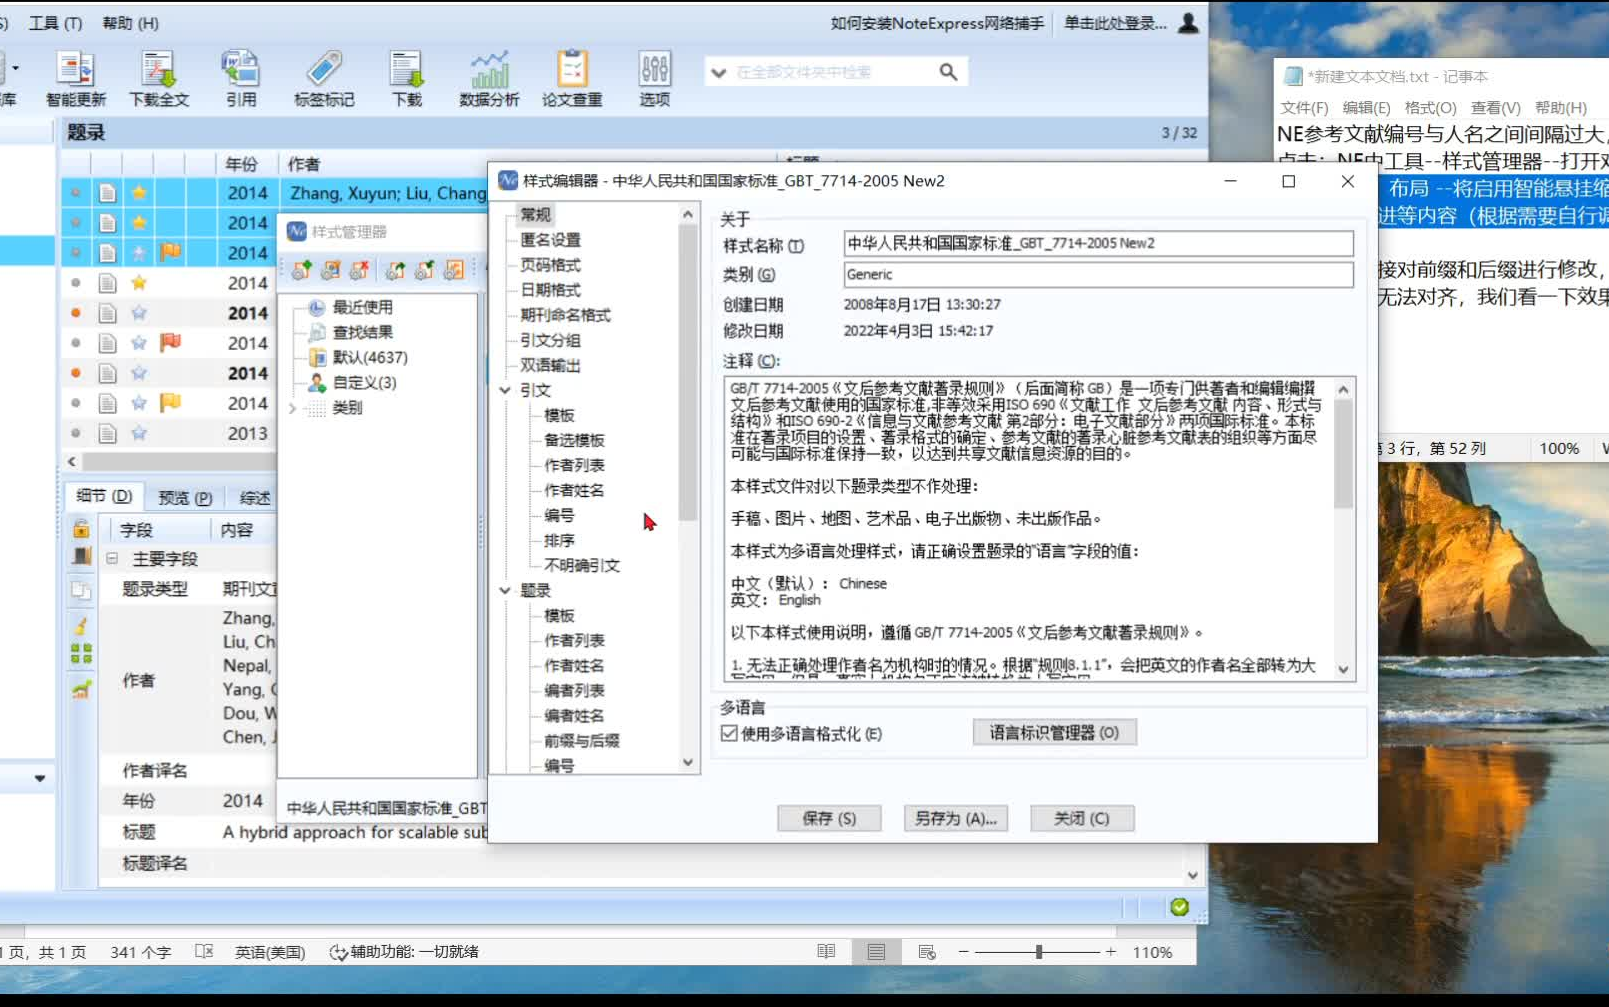Click the 样式名称 input field

tap(1098, 243)
